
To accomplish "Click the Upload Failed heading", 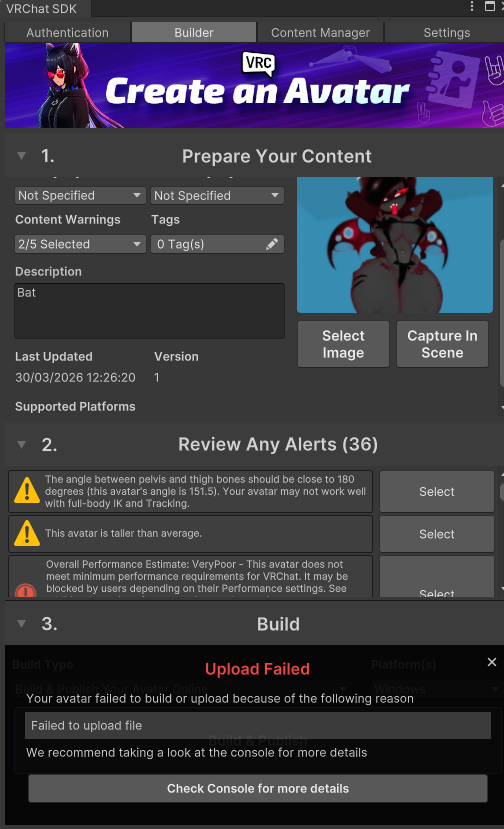I will (x=258, y=669).
